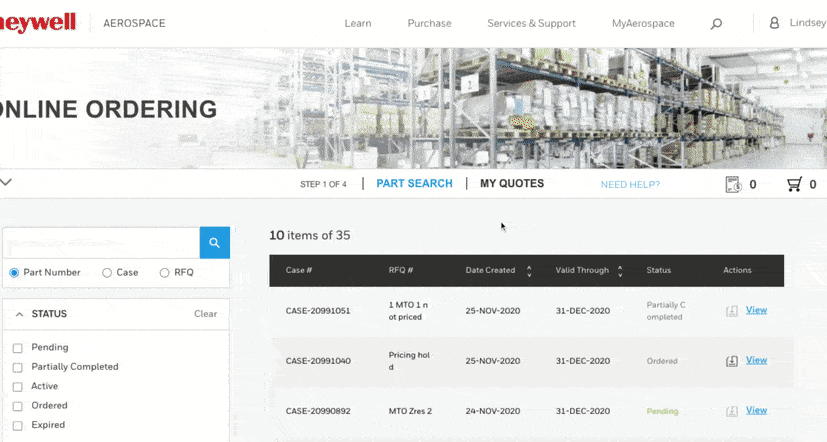Click the Case # column header
This screenshot has width=827, height=442.
pos(299,270)
